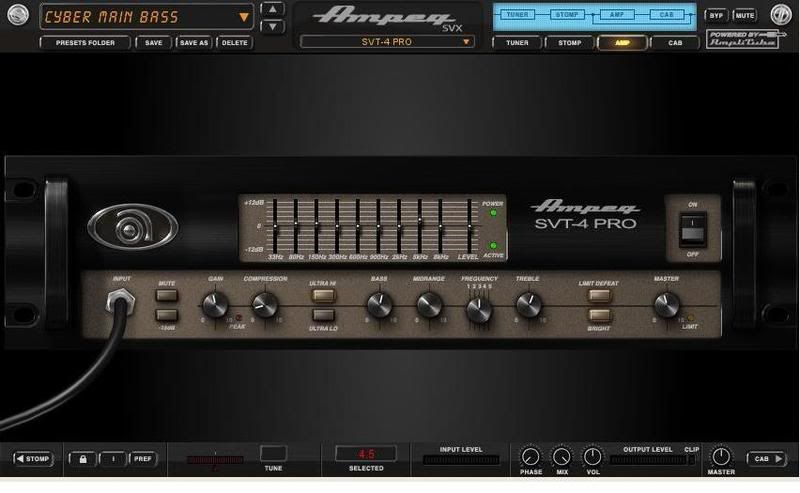Switch to the CAB tab
The height and width of the screenshot is (493, 800).
[675, 43]
